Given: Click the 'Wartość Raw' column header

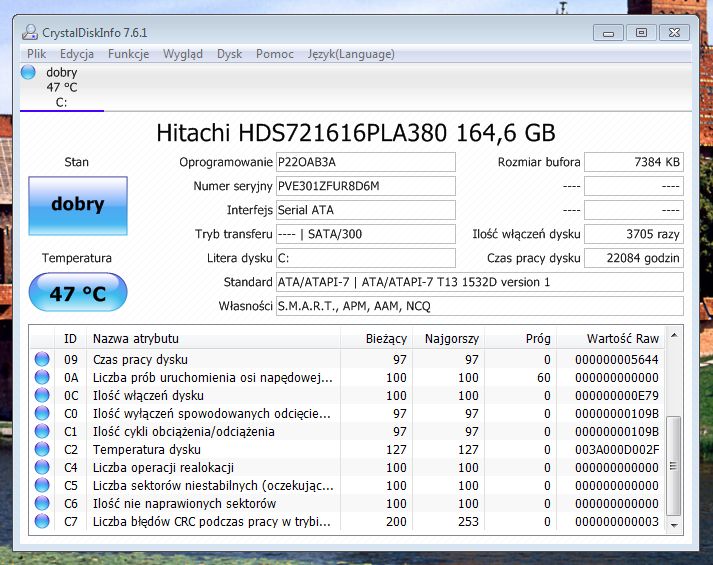Looking at the screenshot, I should [x=611, y=339].
